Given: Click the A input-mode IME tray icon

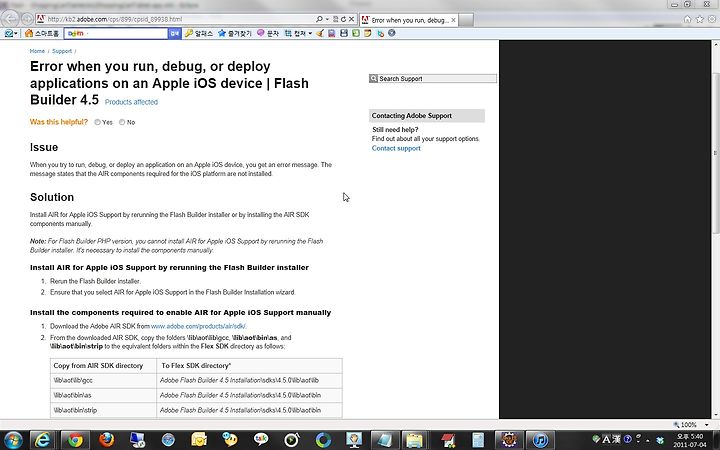Looking at the screenshot, I should pyautogui.click(x=606, y=439).
